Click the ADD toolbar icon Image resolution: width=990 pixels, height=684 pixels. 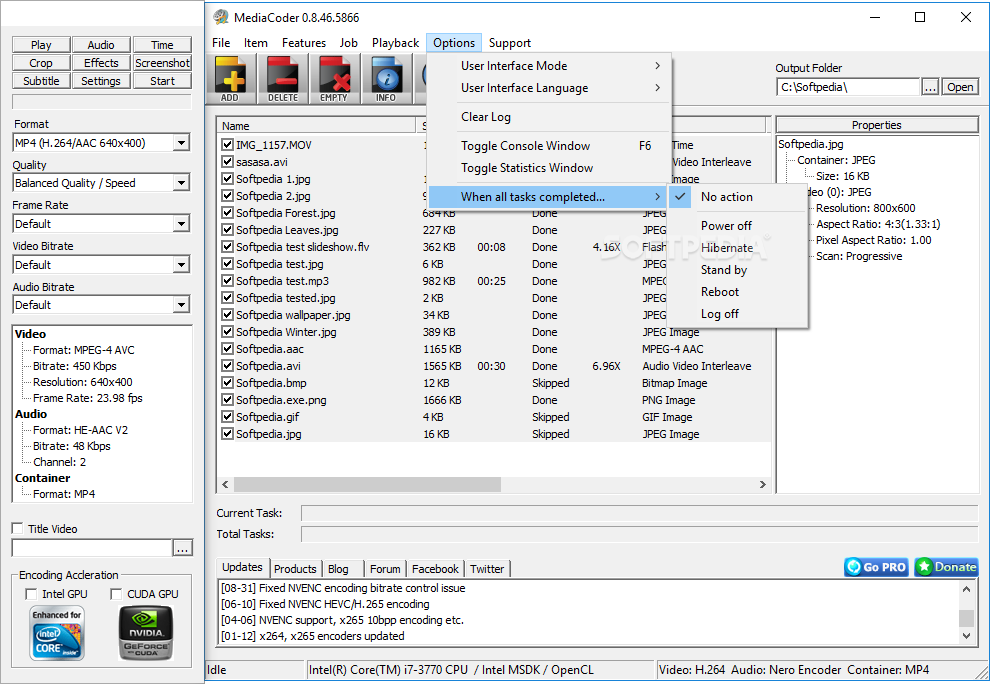(x=231, y=80)
